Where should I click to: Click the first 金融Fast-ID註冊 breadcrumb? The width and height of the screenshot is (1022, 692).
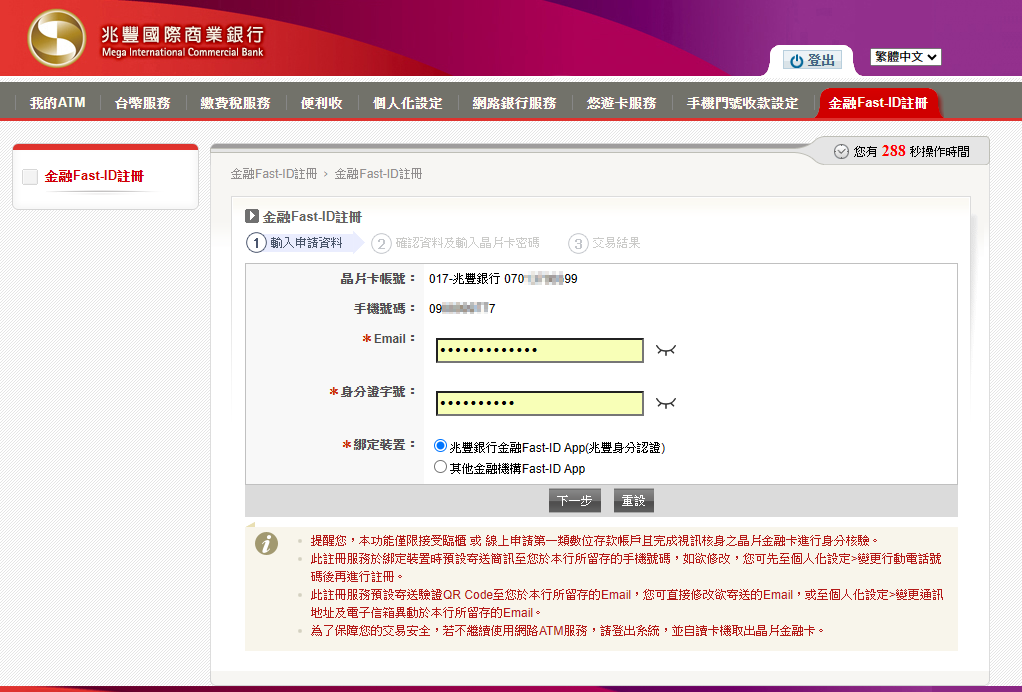coord(274,174)
